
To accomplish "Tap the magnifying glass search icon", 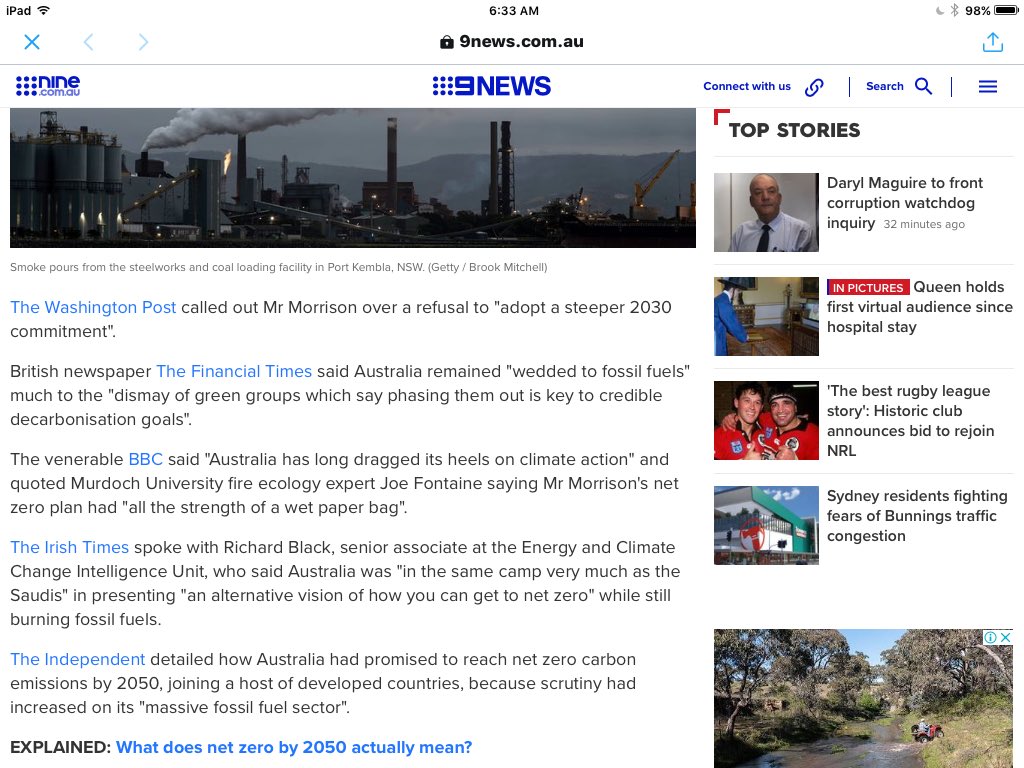I will pos(923,86).
